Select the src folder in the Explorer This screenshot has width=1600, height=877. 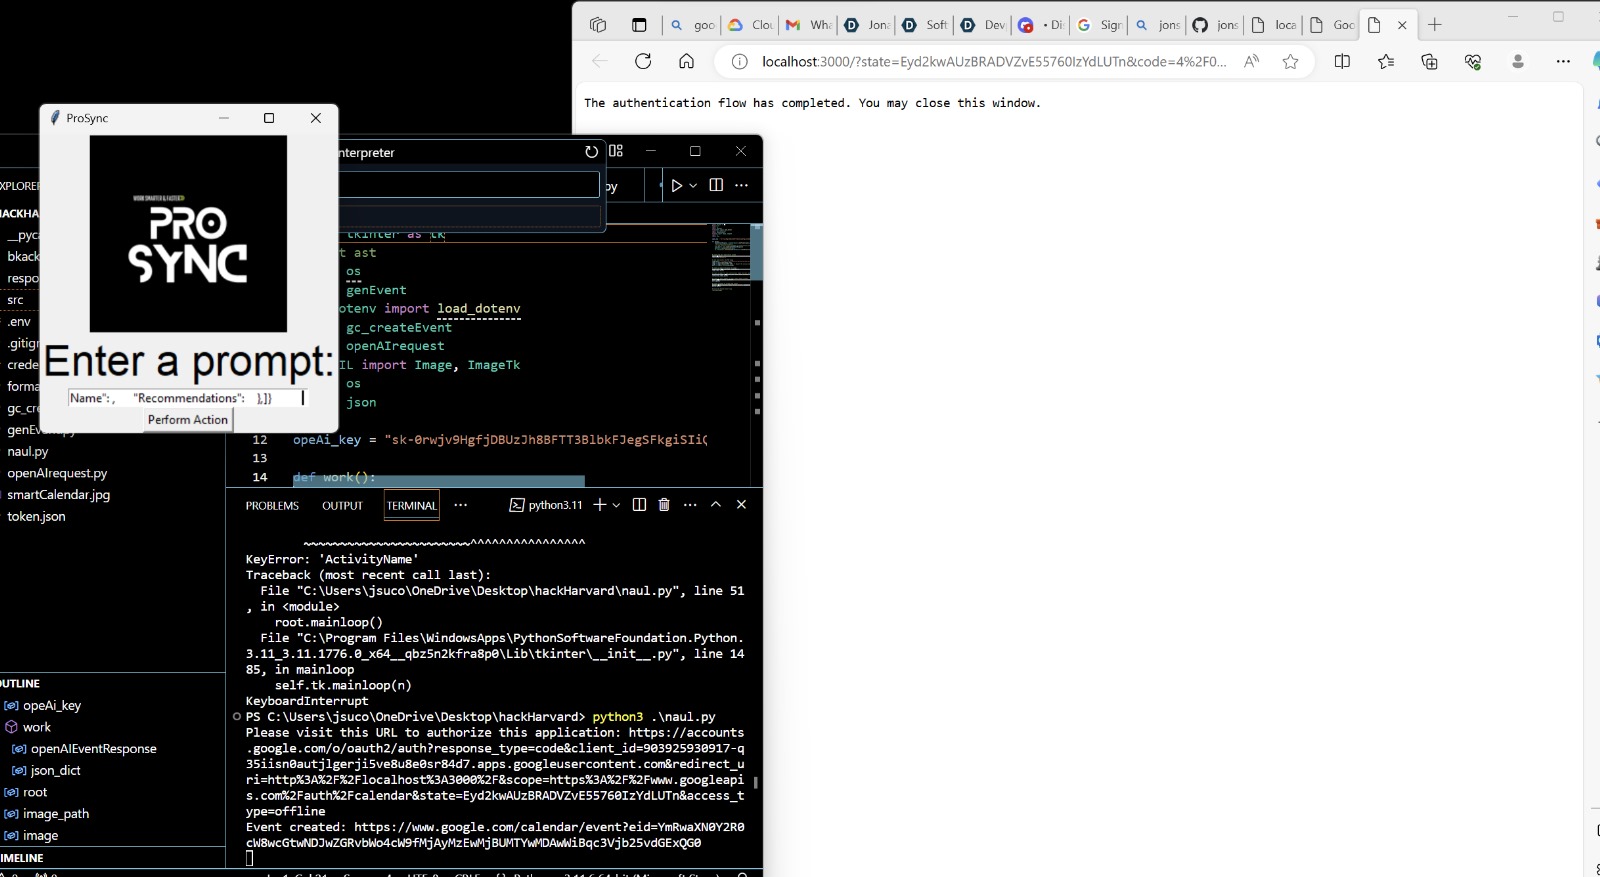point(15,300)
